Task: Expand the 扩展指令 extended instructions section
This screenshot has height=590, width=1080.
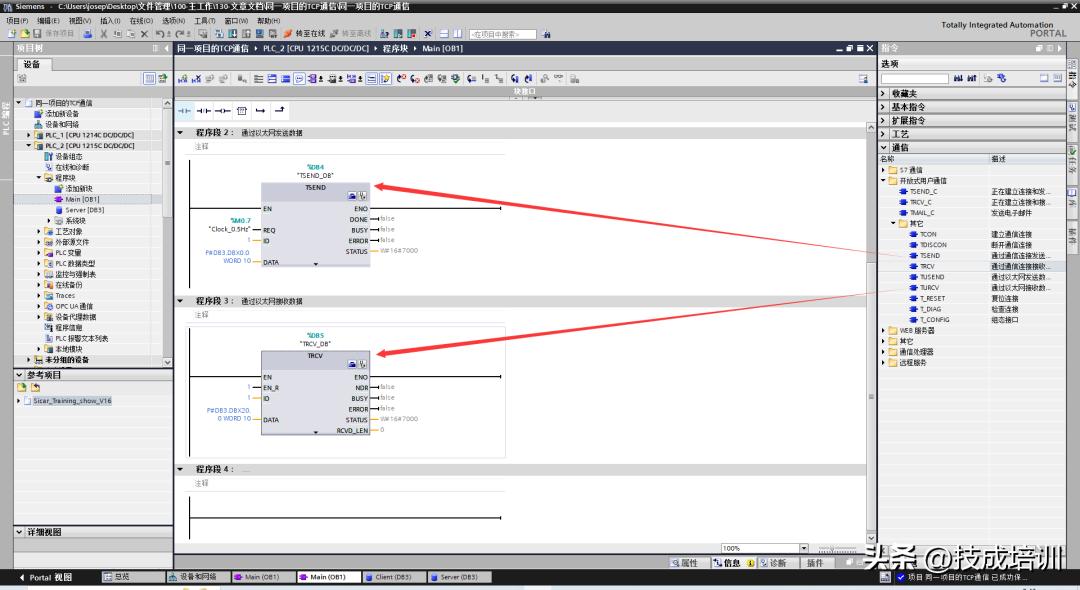Action: [x=883, y=120]
